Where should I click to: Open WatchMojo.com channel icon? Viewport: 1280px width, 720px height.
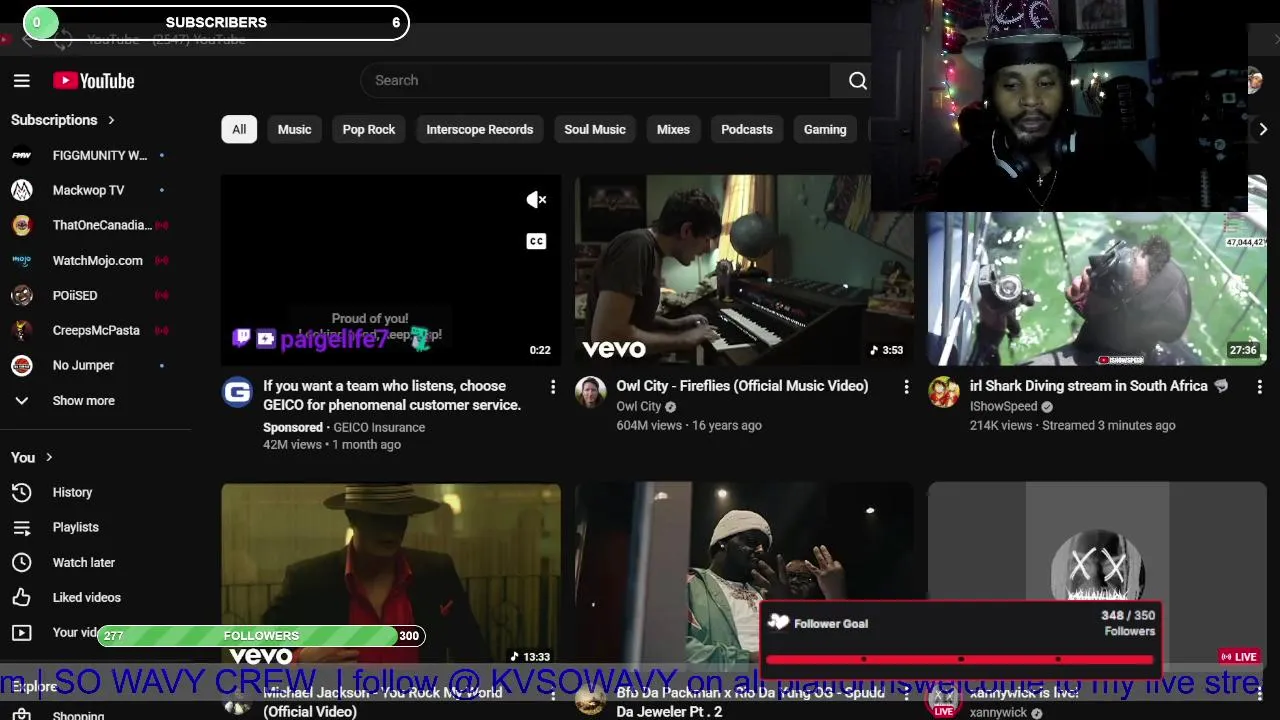[21, 260]
